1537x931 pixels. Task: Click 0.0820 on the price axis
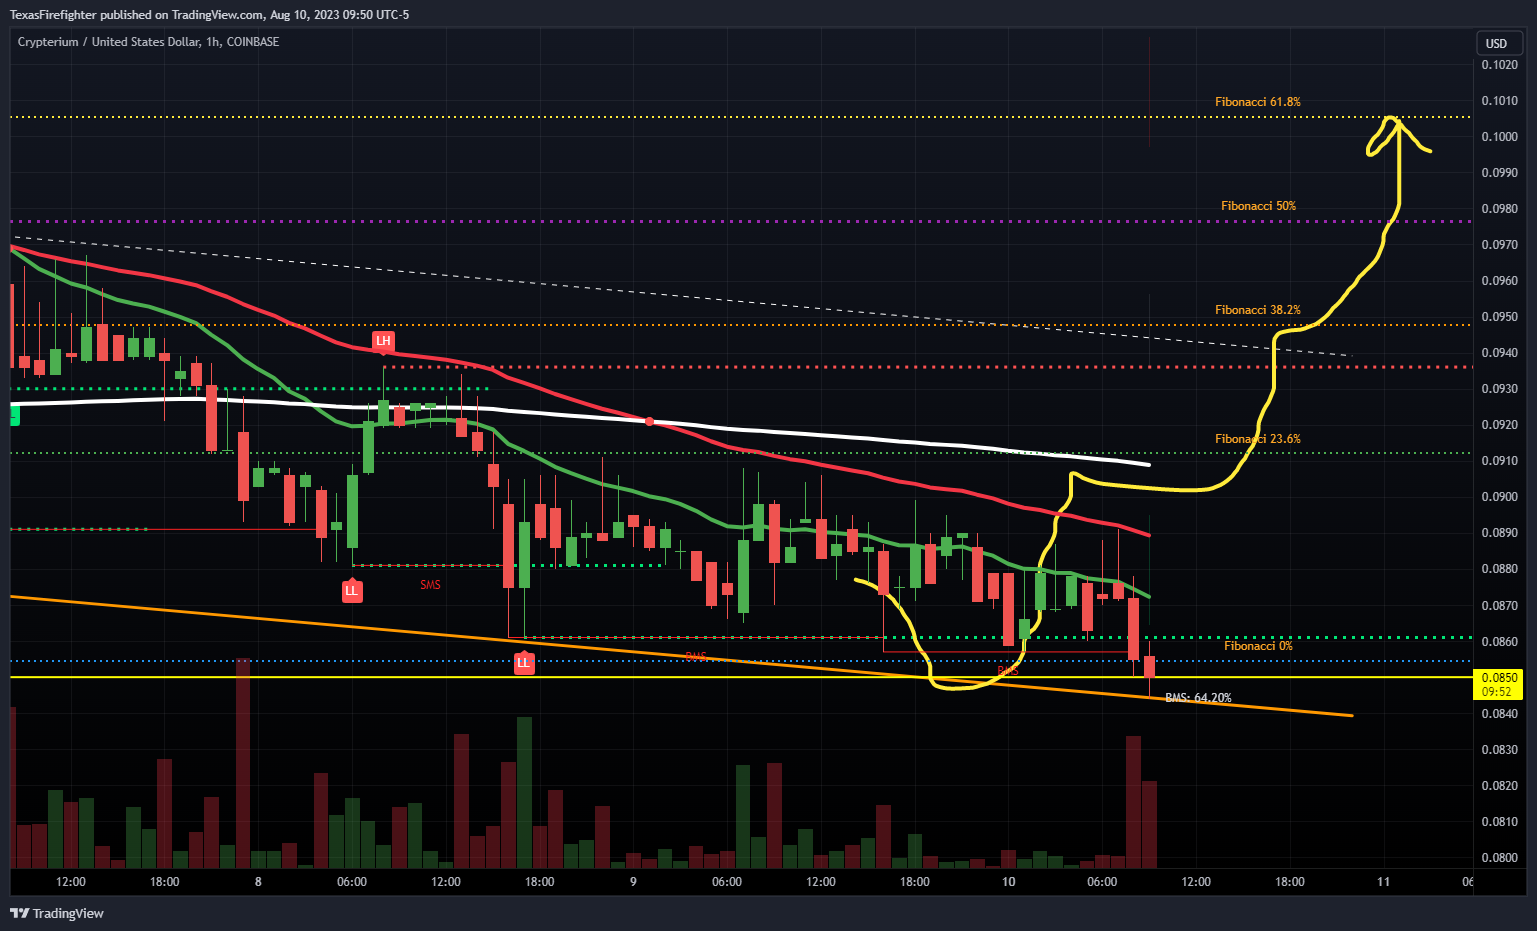(x=1499, y=786)
